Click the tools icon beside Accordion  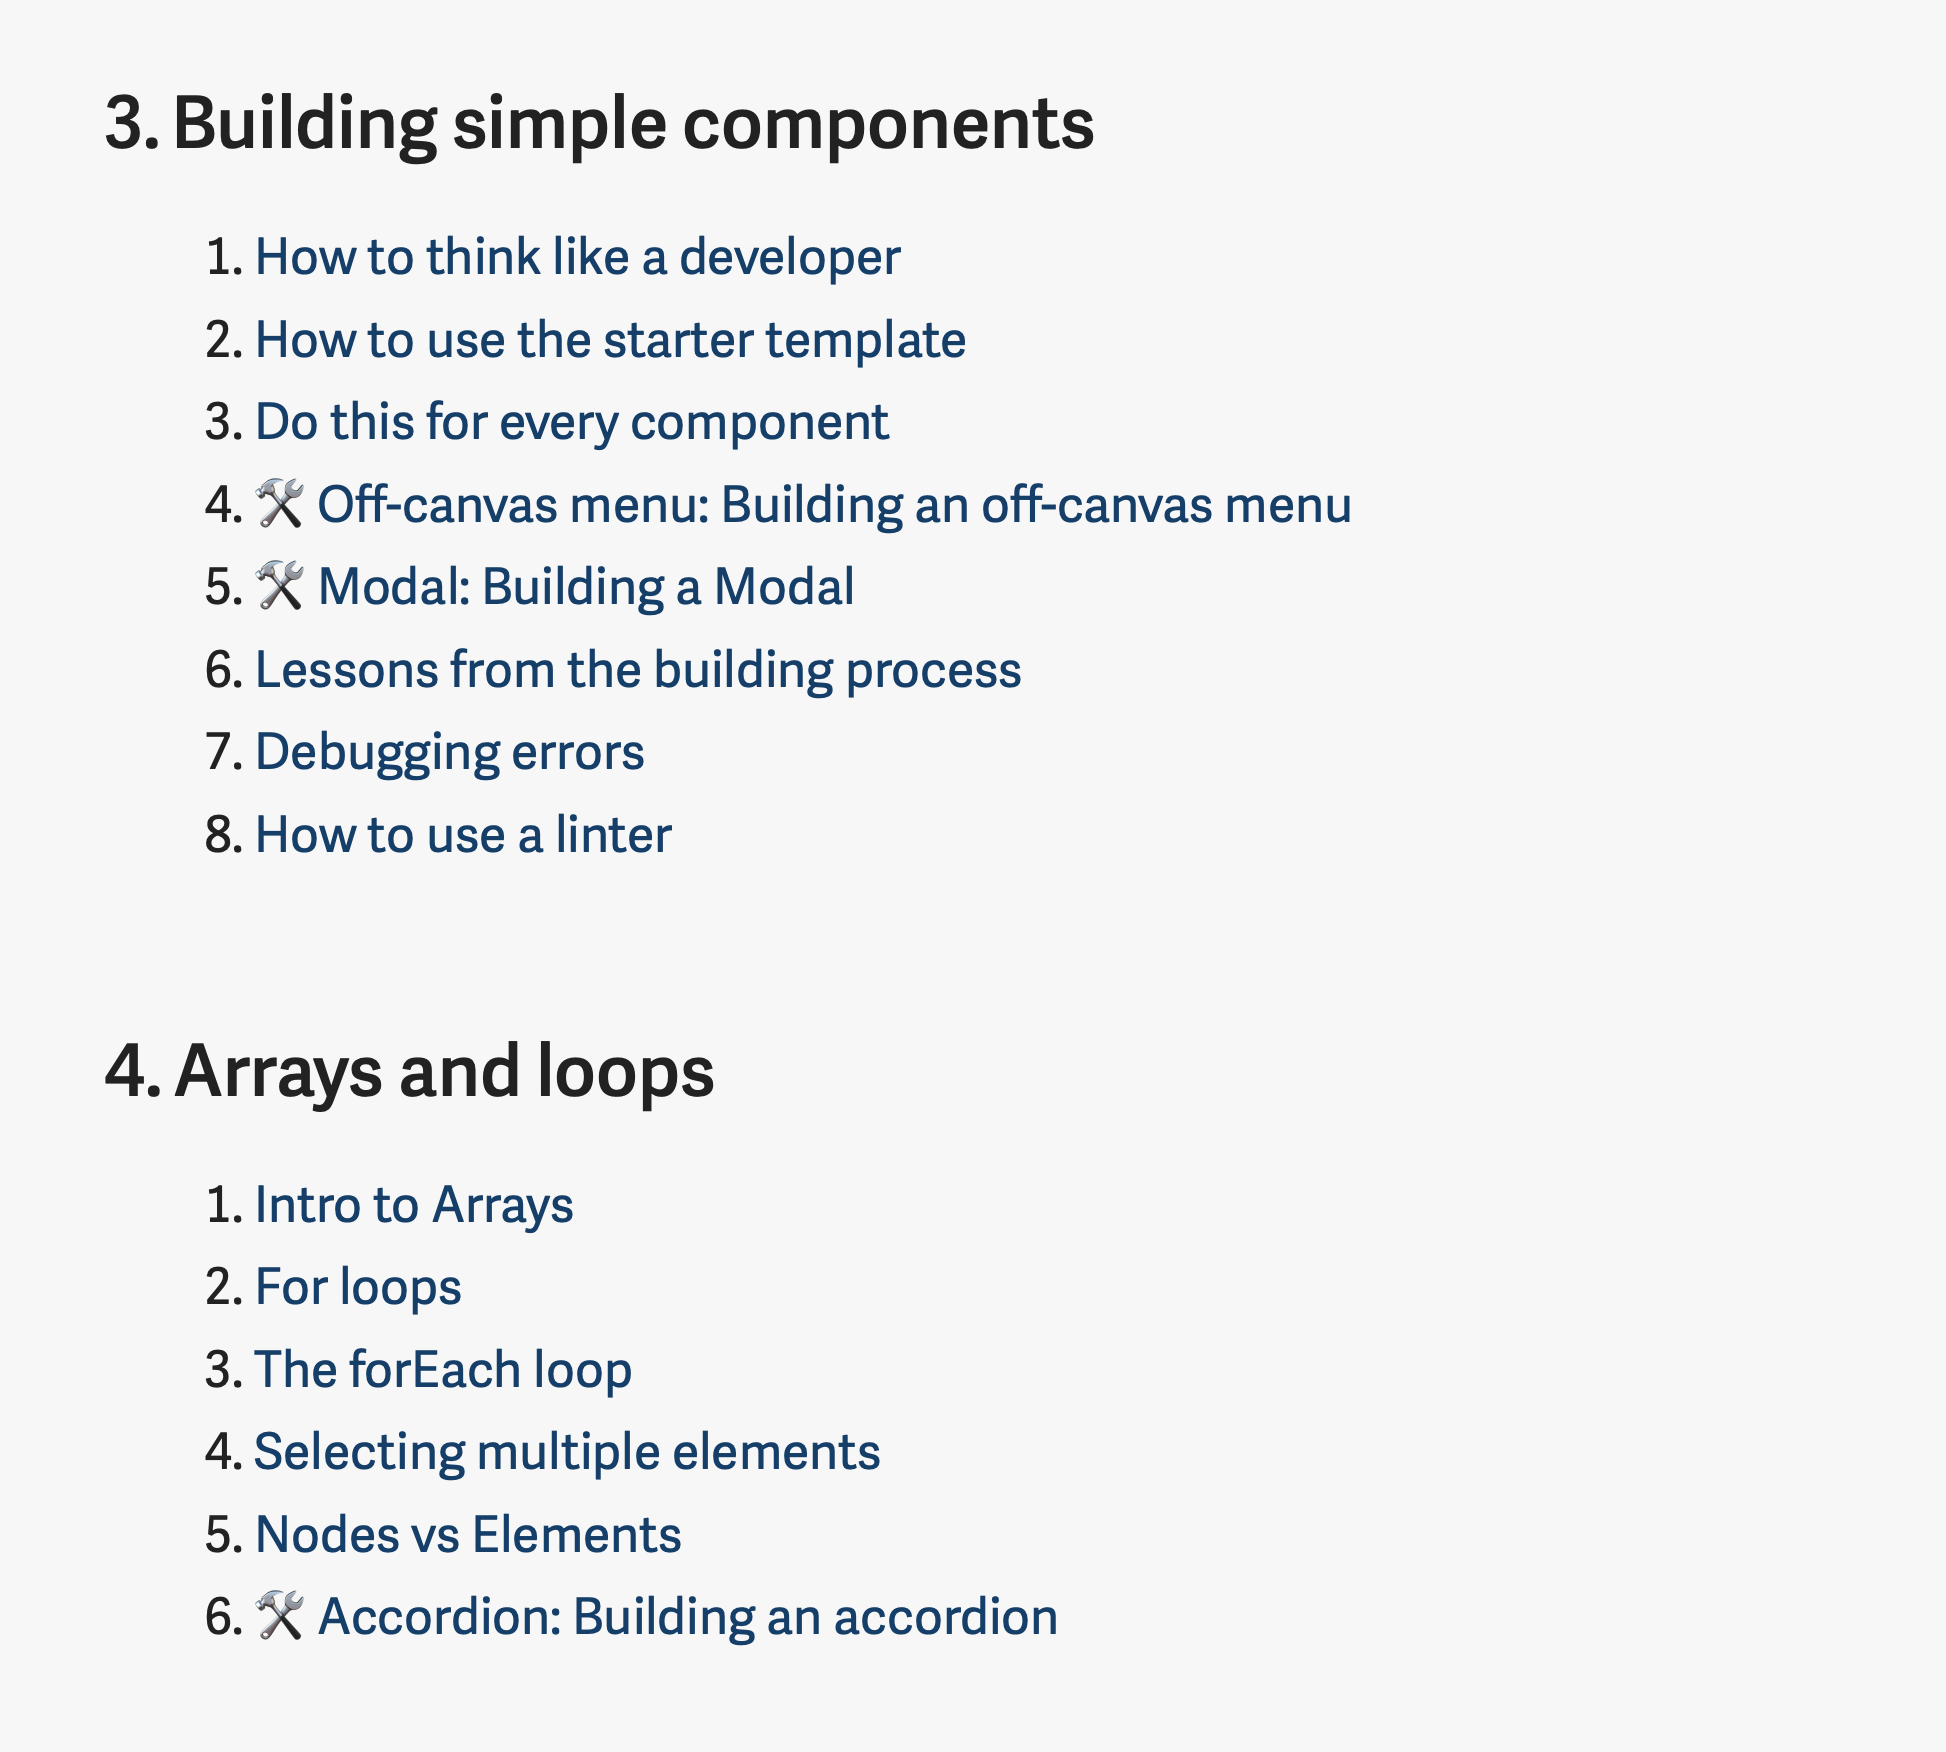279,1616
